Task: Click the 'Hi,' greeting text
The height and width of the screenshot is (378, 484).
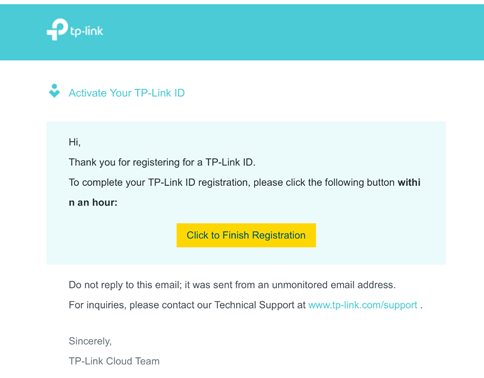Action: [x=75, y=142]
